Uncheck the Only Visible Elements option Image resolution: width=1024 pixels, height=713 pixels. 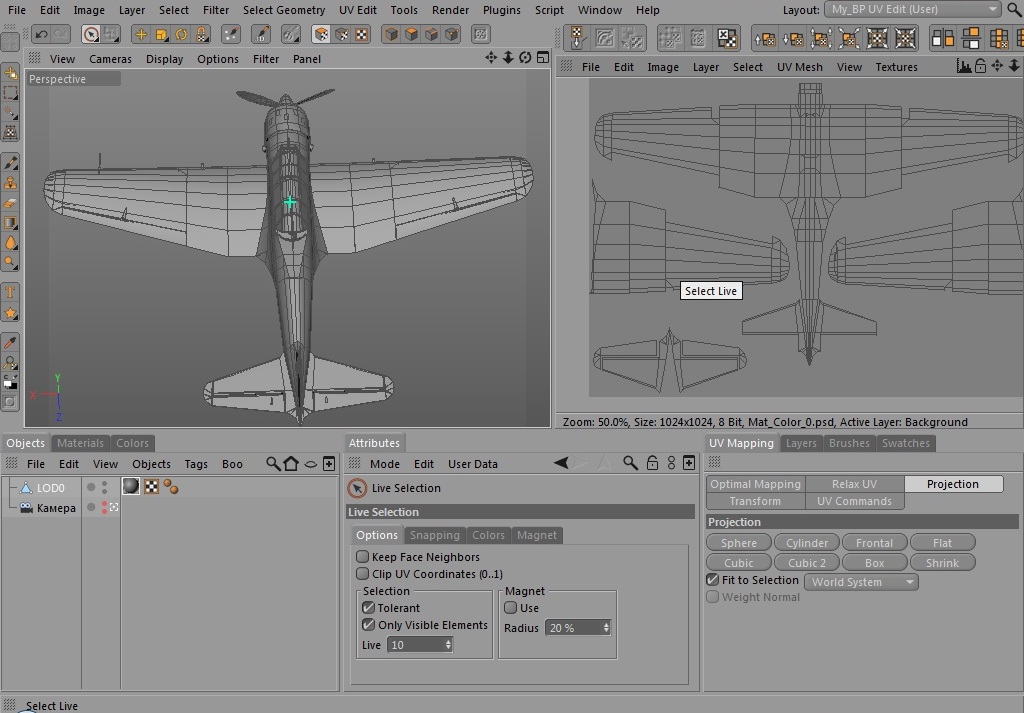pyautogui.click(x=368, y=625)
